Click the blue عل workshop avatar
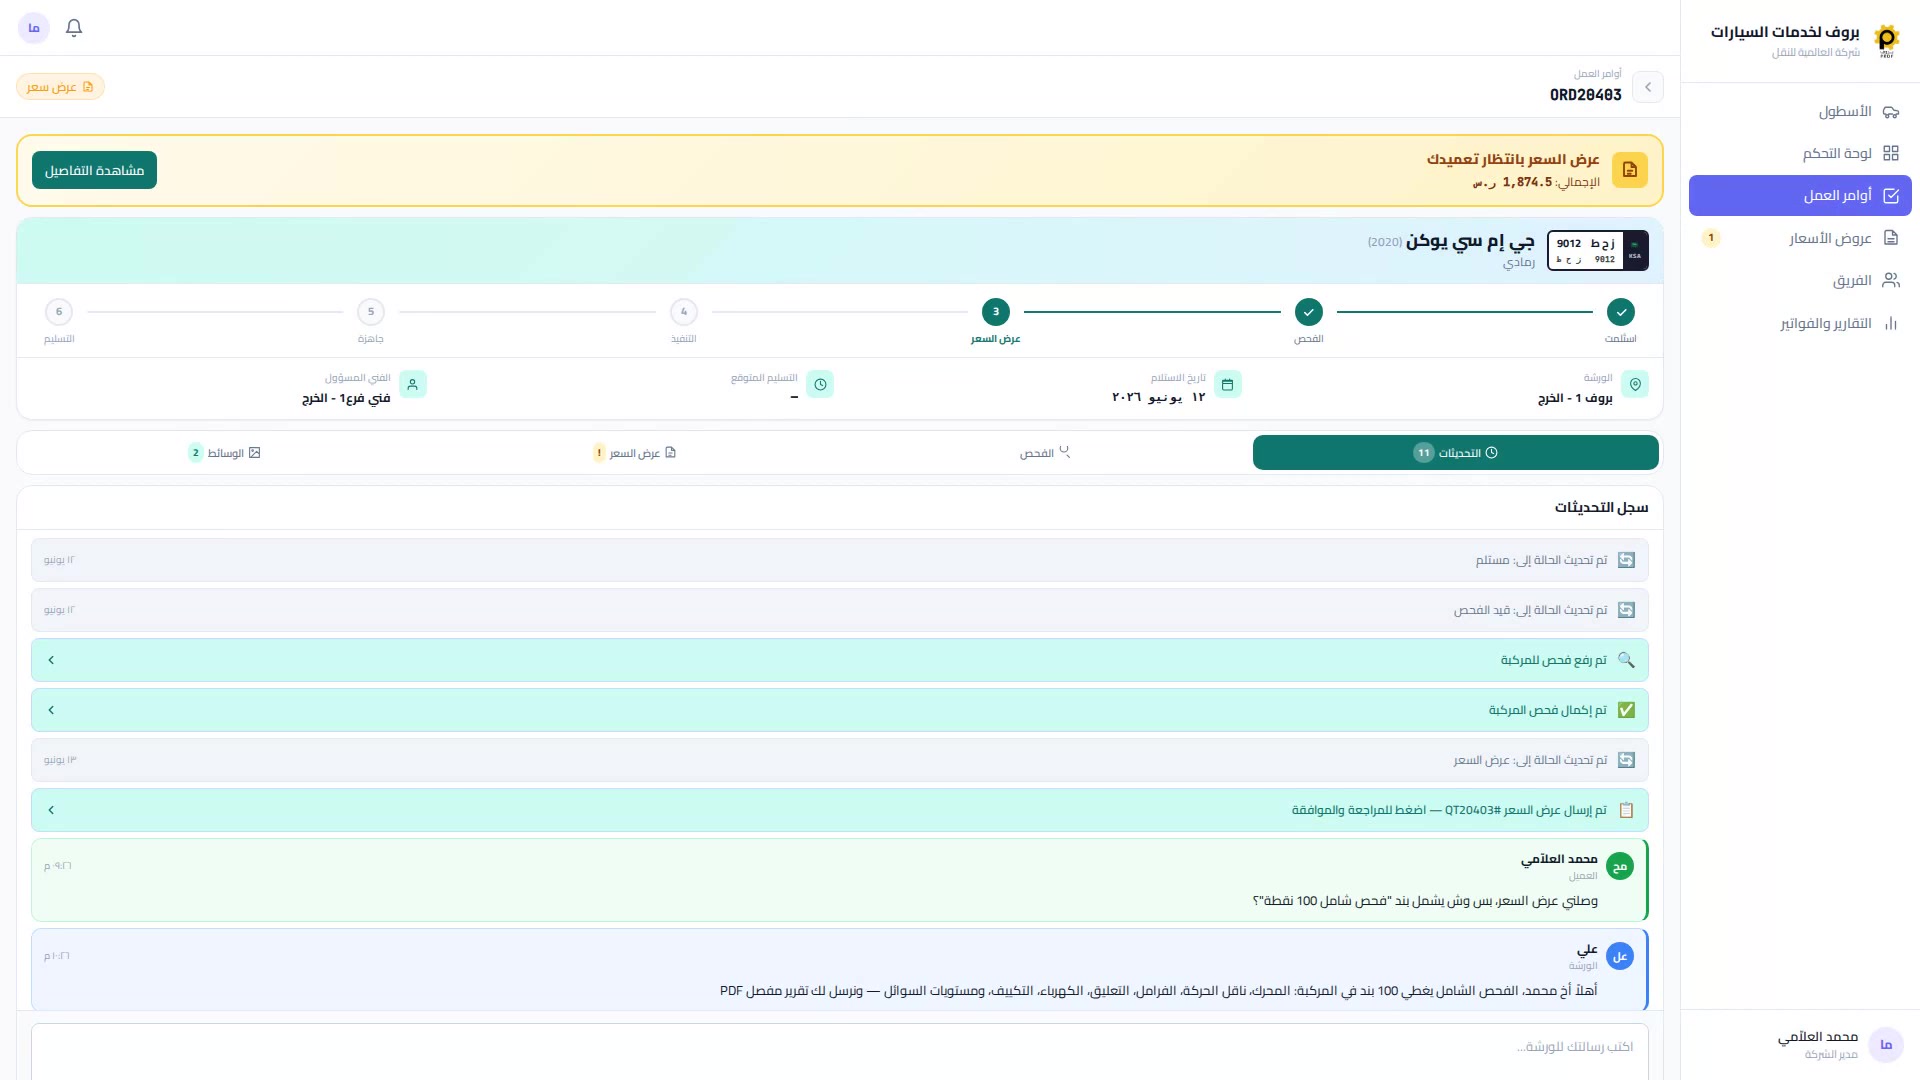This screenshot has width=1920, height=1080. coord(1620,956)
